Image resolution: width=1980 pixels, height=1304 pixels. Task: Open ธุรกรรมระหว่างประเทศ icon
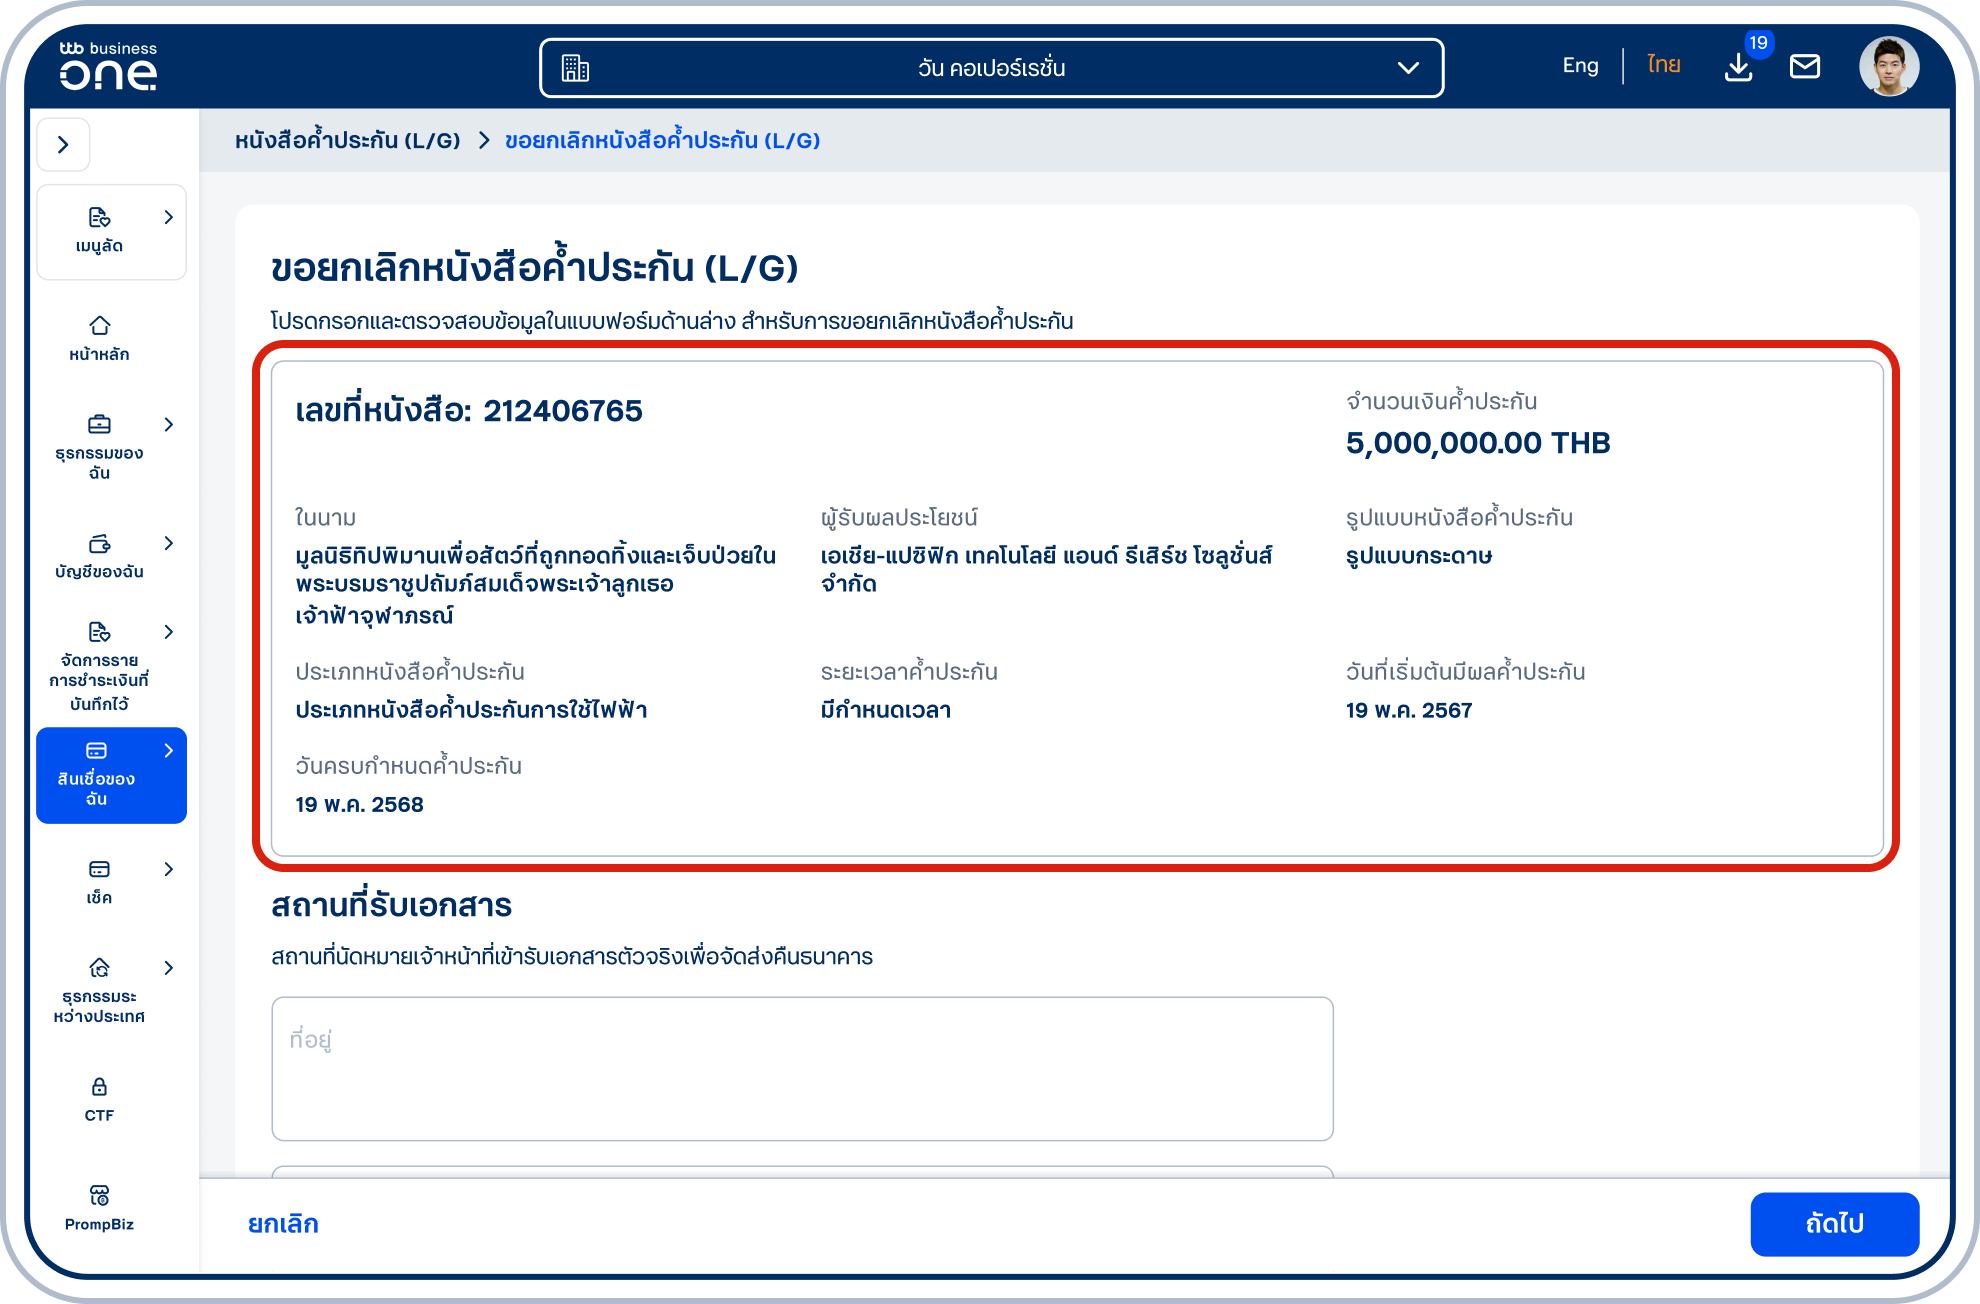[99, 968]
